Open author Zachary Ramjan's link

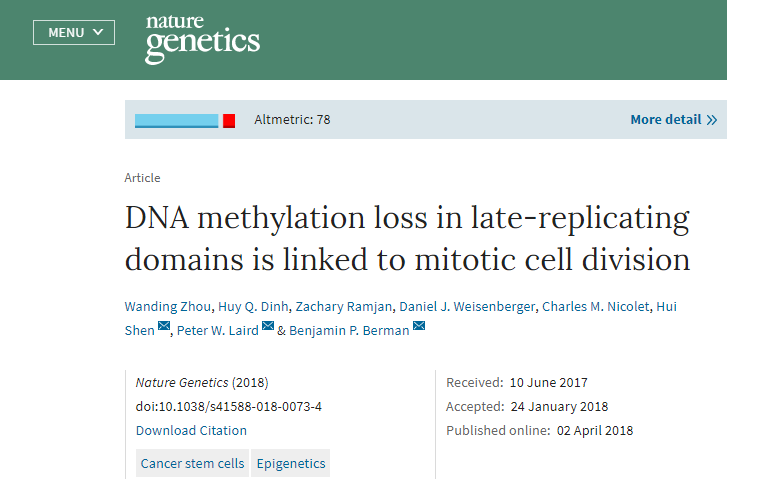coord(343,307)
